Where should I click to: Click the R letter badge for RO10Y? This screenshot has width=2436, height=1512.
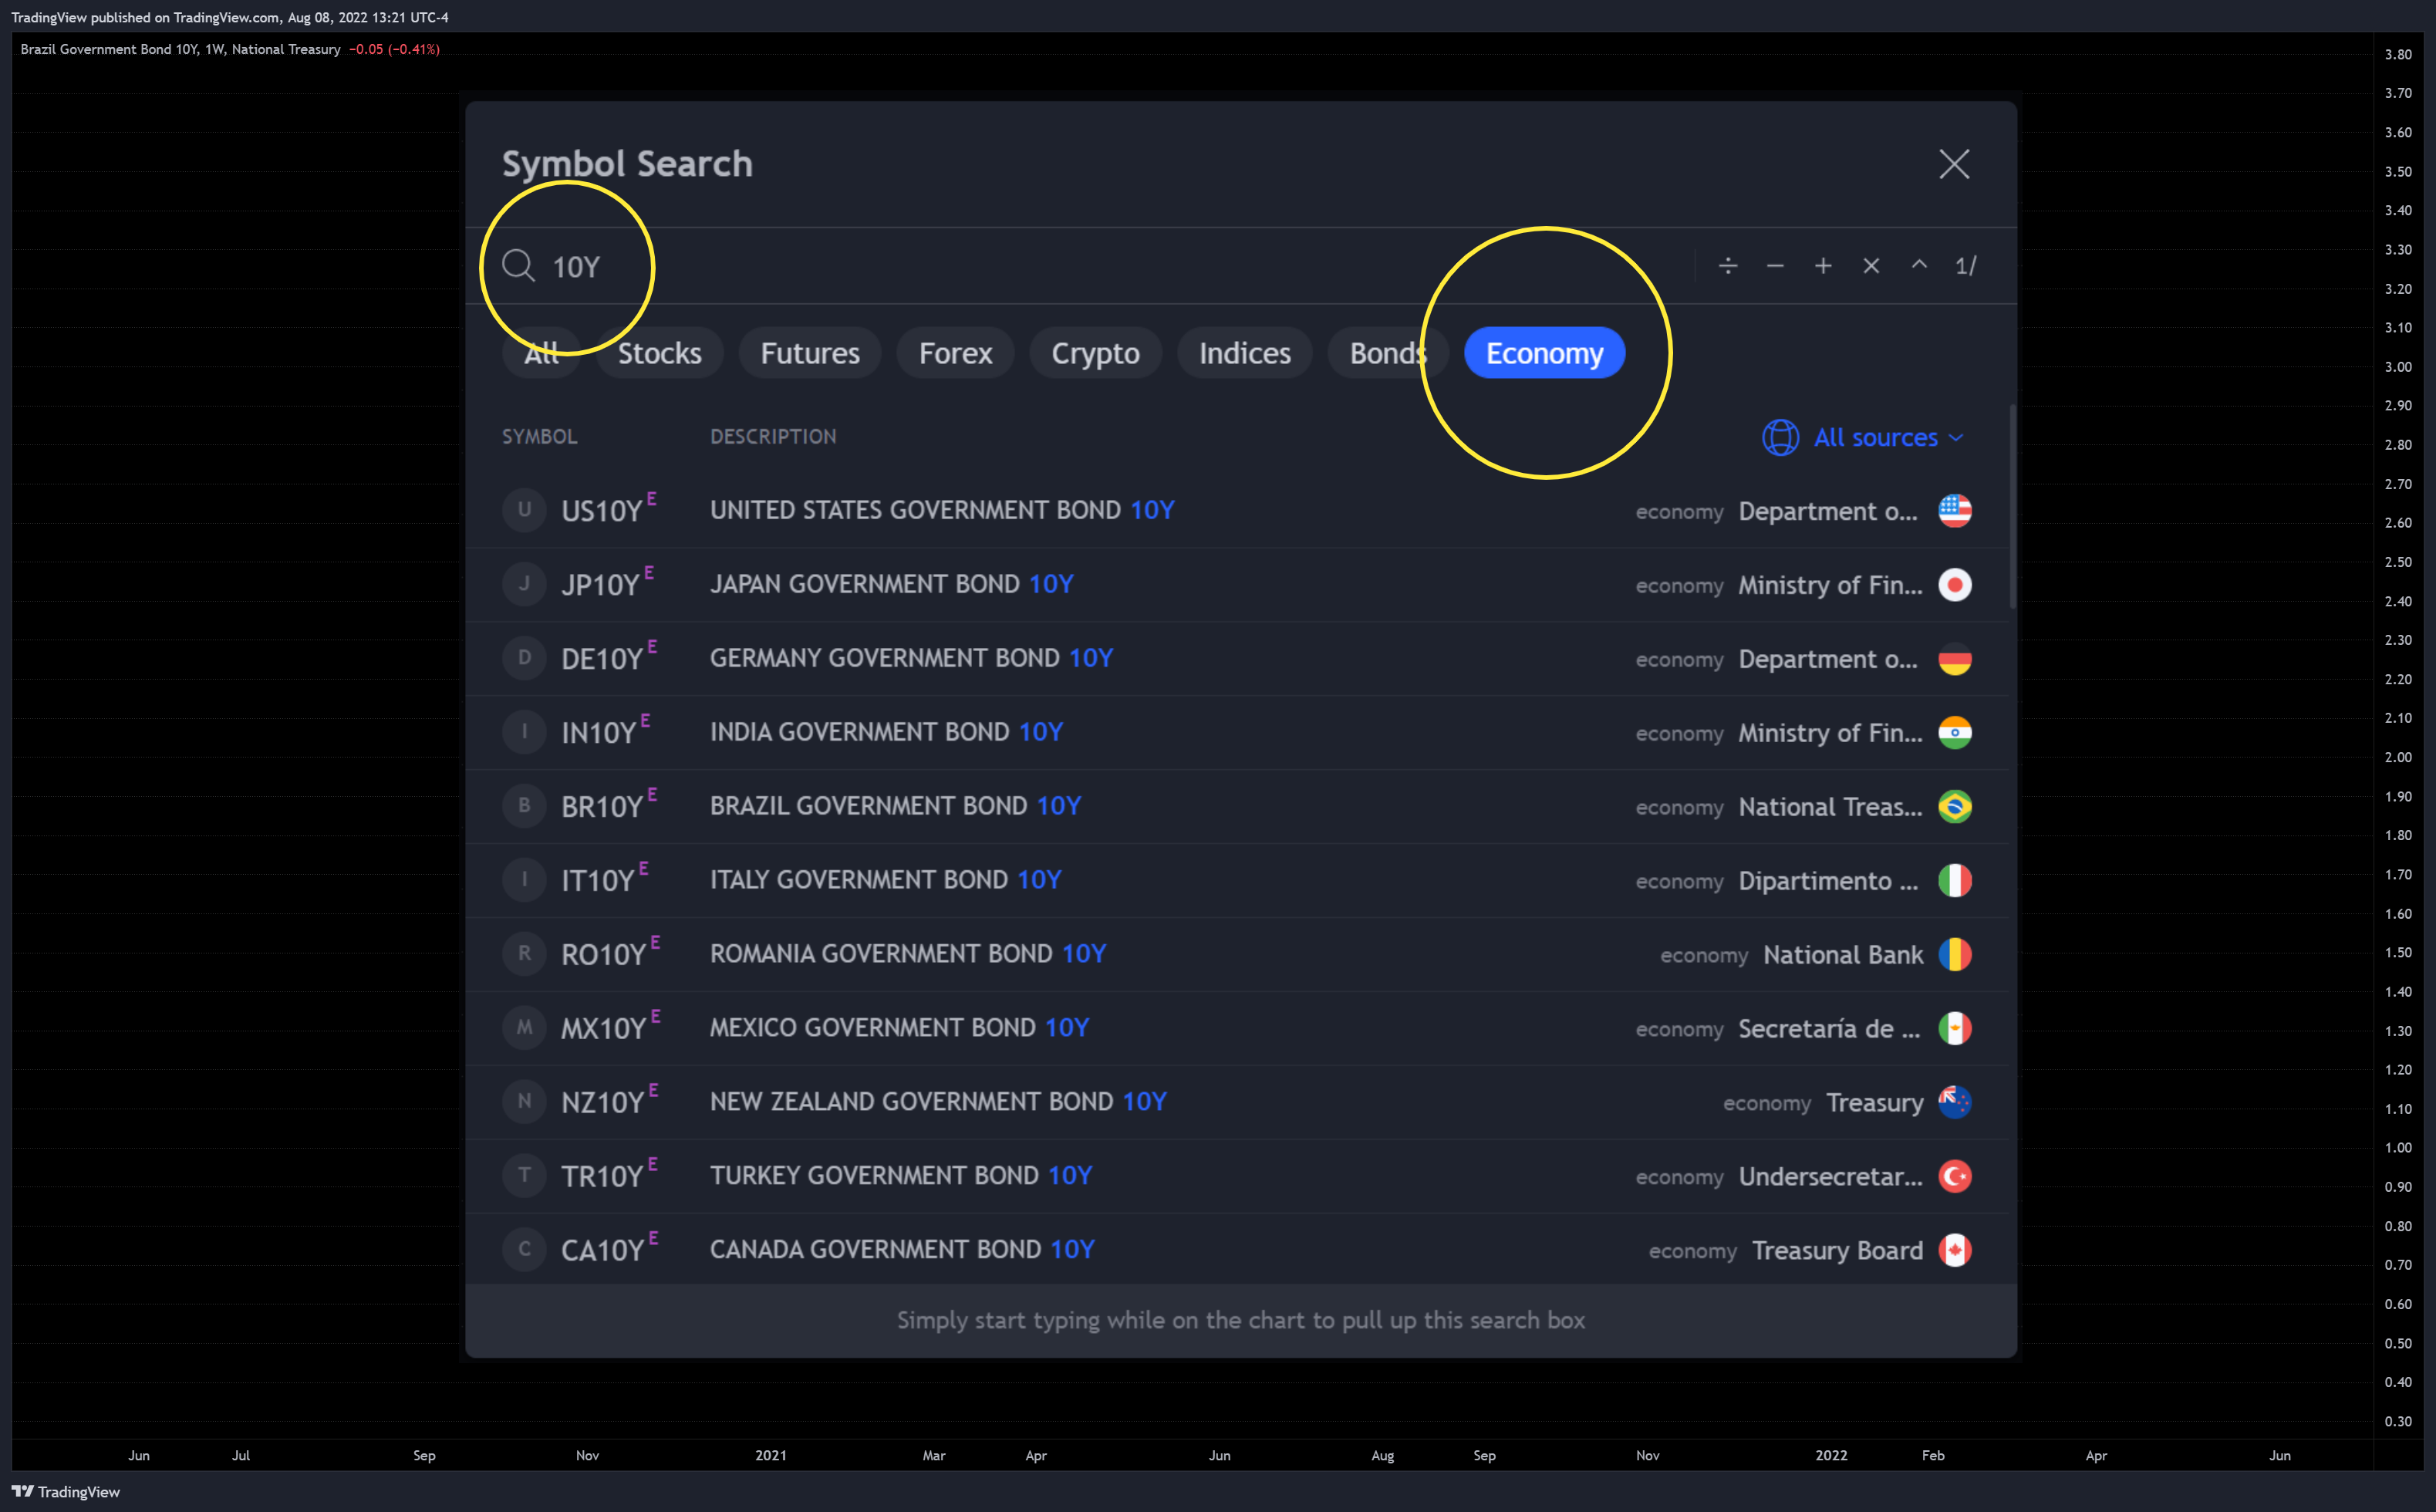pyautogui.click(x=524, y=954)
